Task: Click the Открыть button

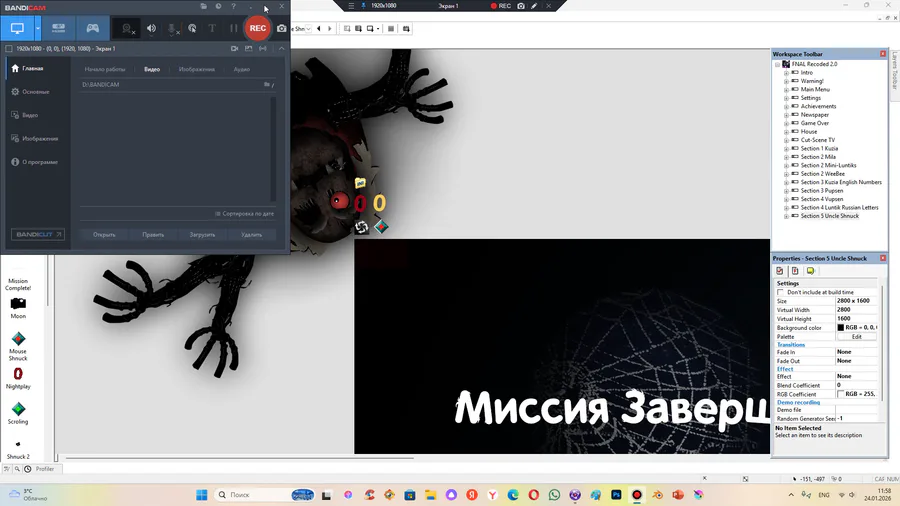Action: tap(104, 235)
